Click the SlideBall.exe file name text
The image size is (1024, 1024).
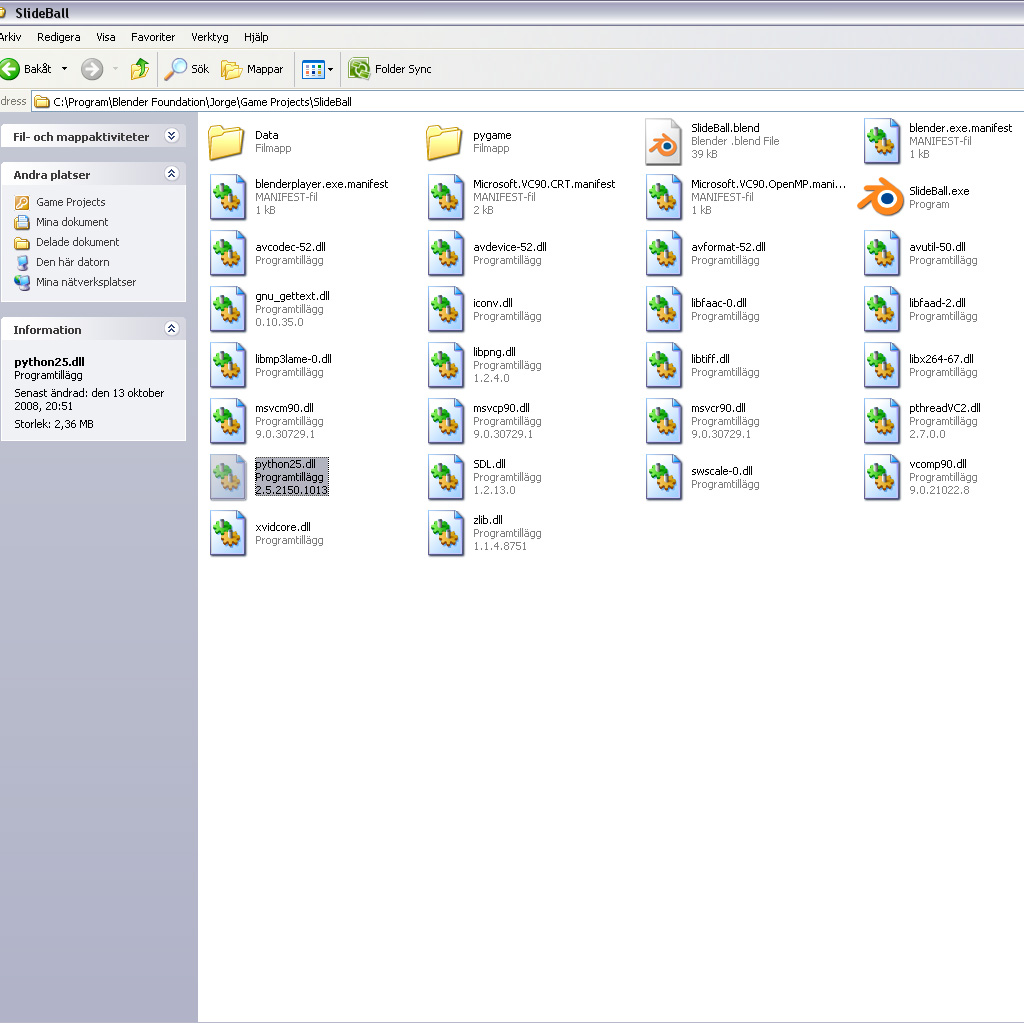939,191
